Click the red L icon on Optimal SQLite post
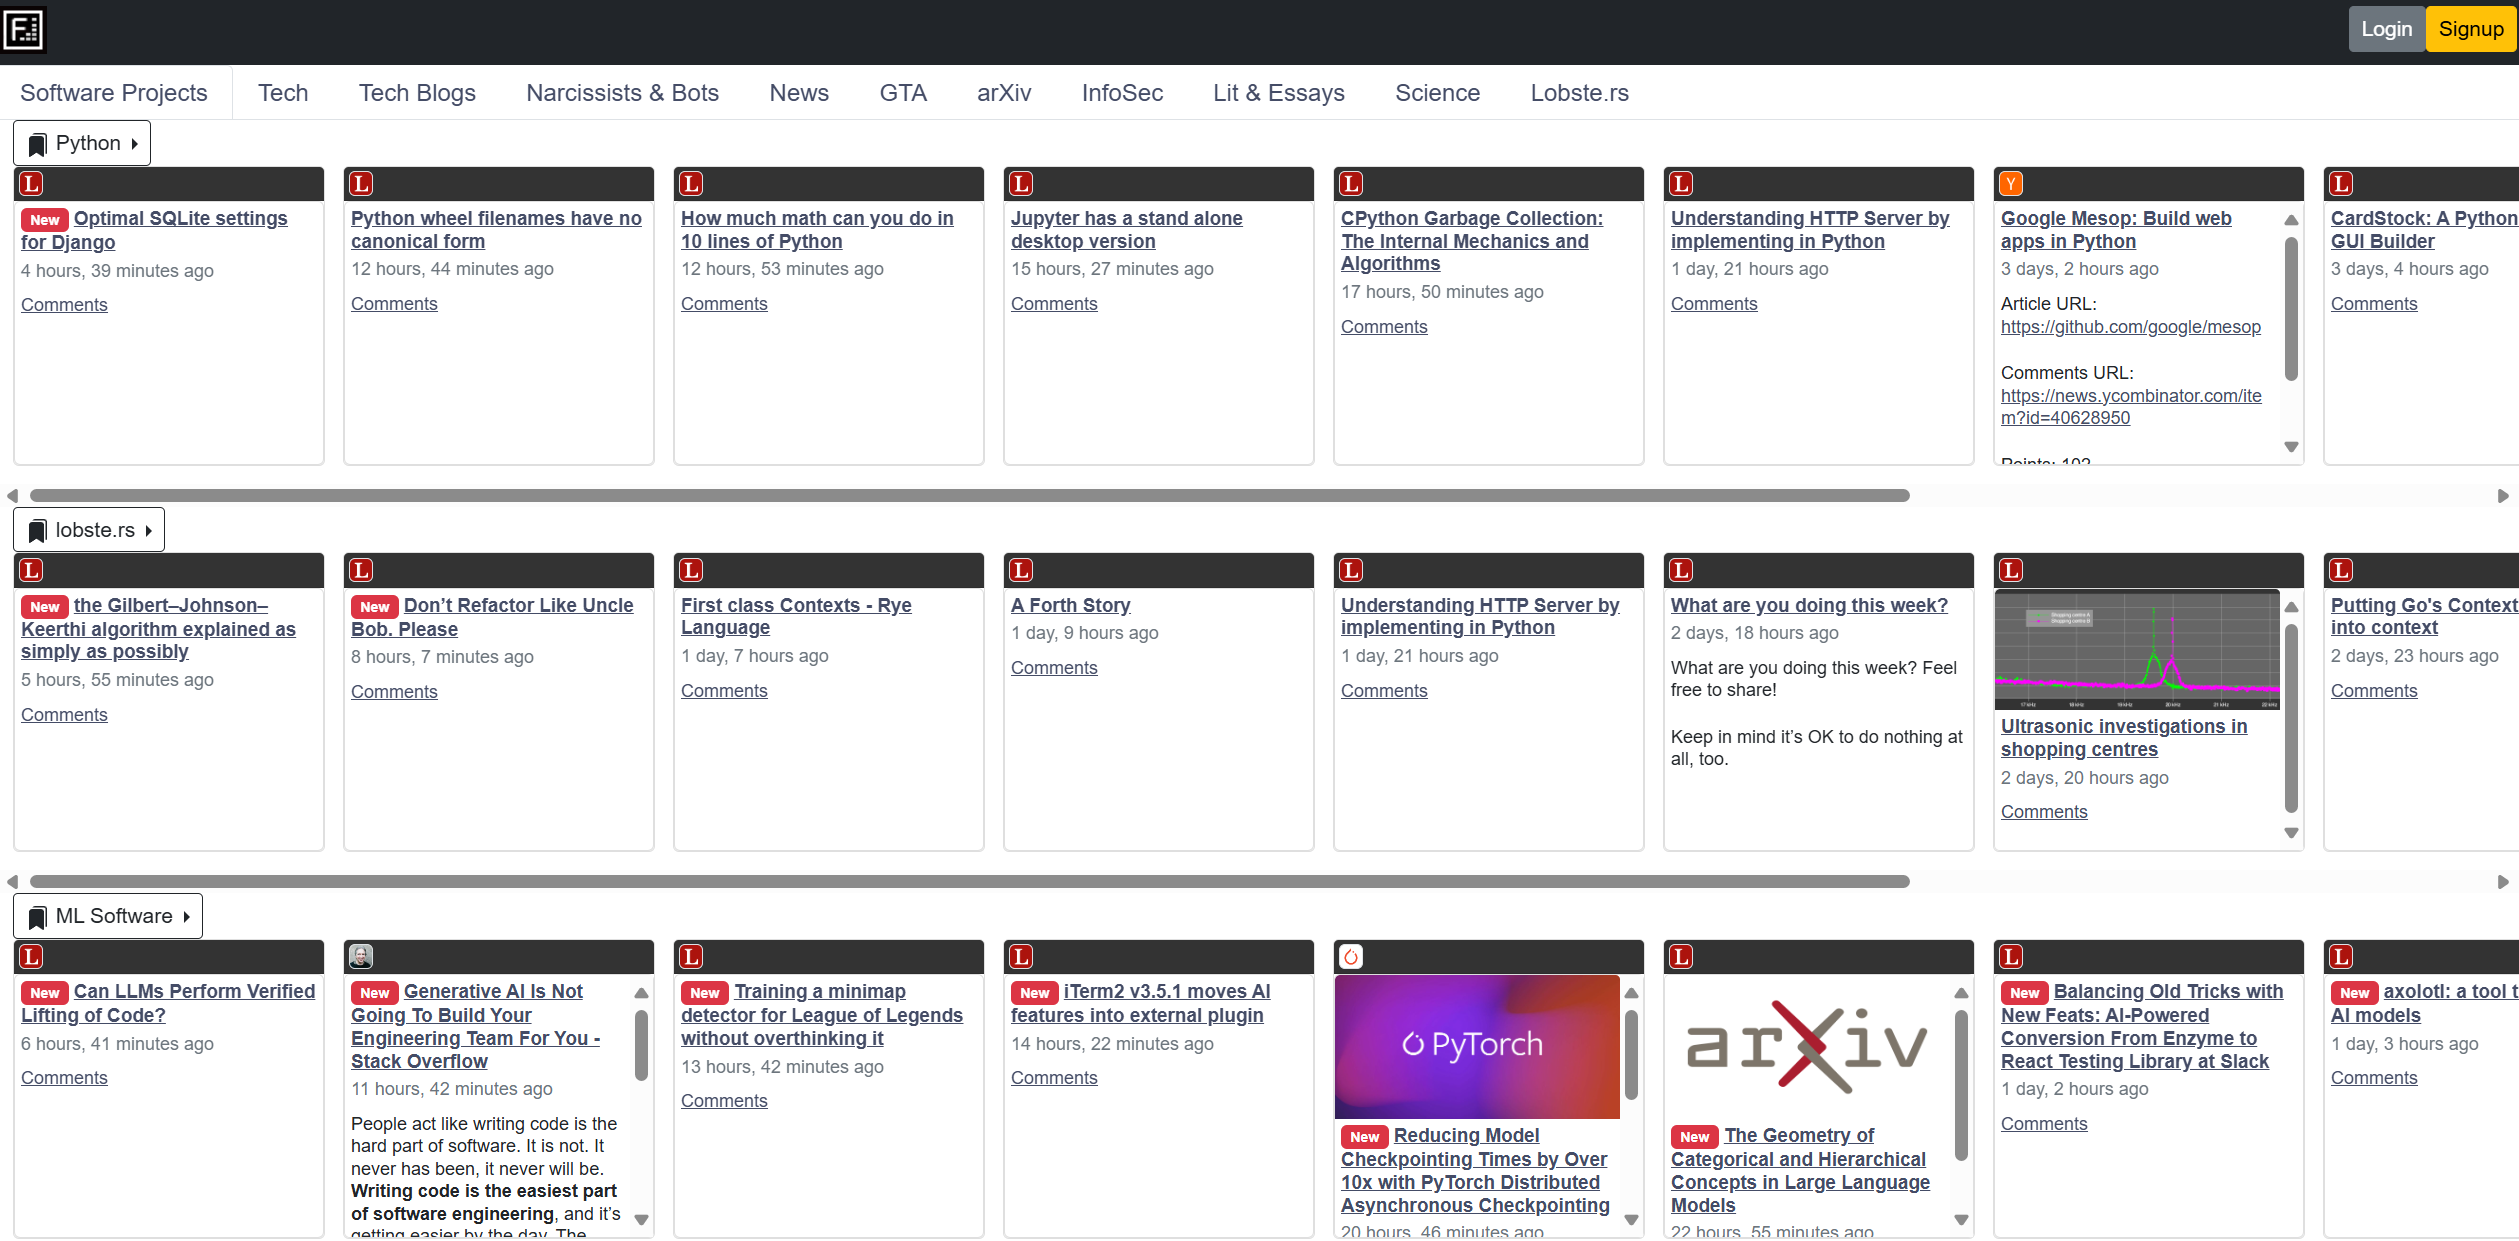Image resolution: width=2519 pixels, height=1241 pixels. pyautogui.click(x=32, y=183)
